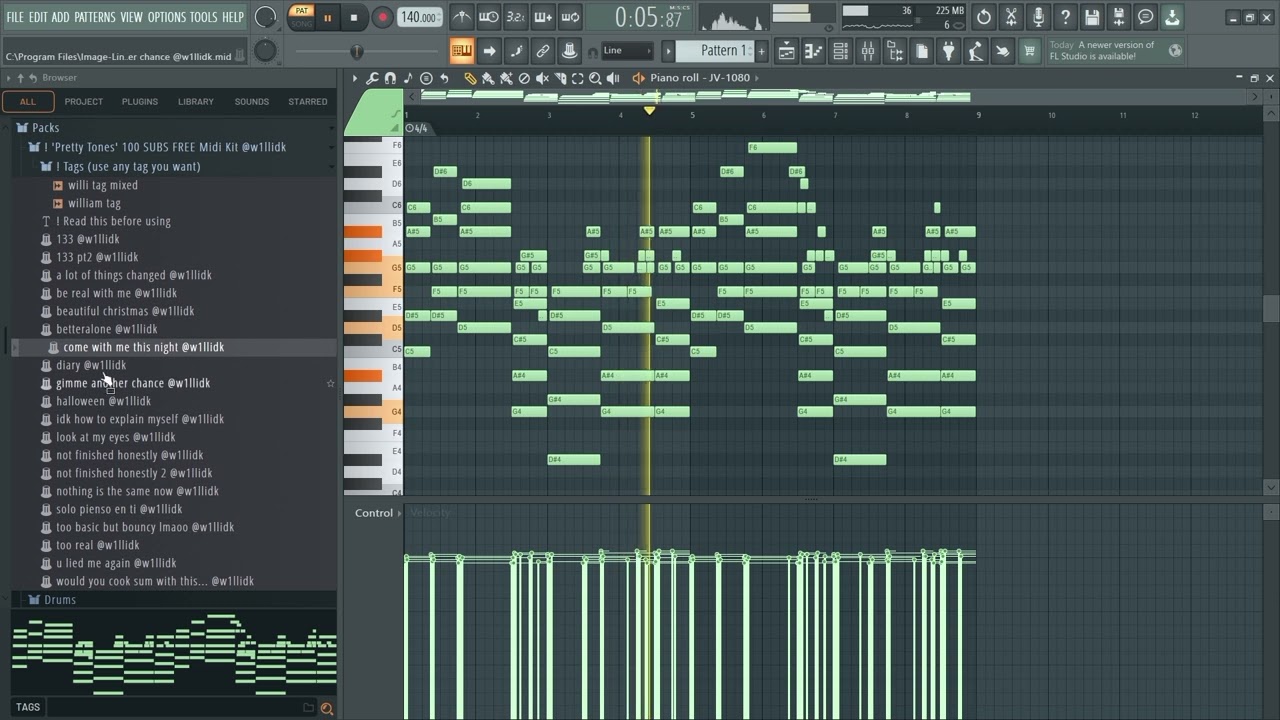Add new pattern with plus button

pos(761,51)
